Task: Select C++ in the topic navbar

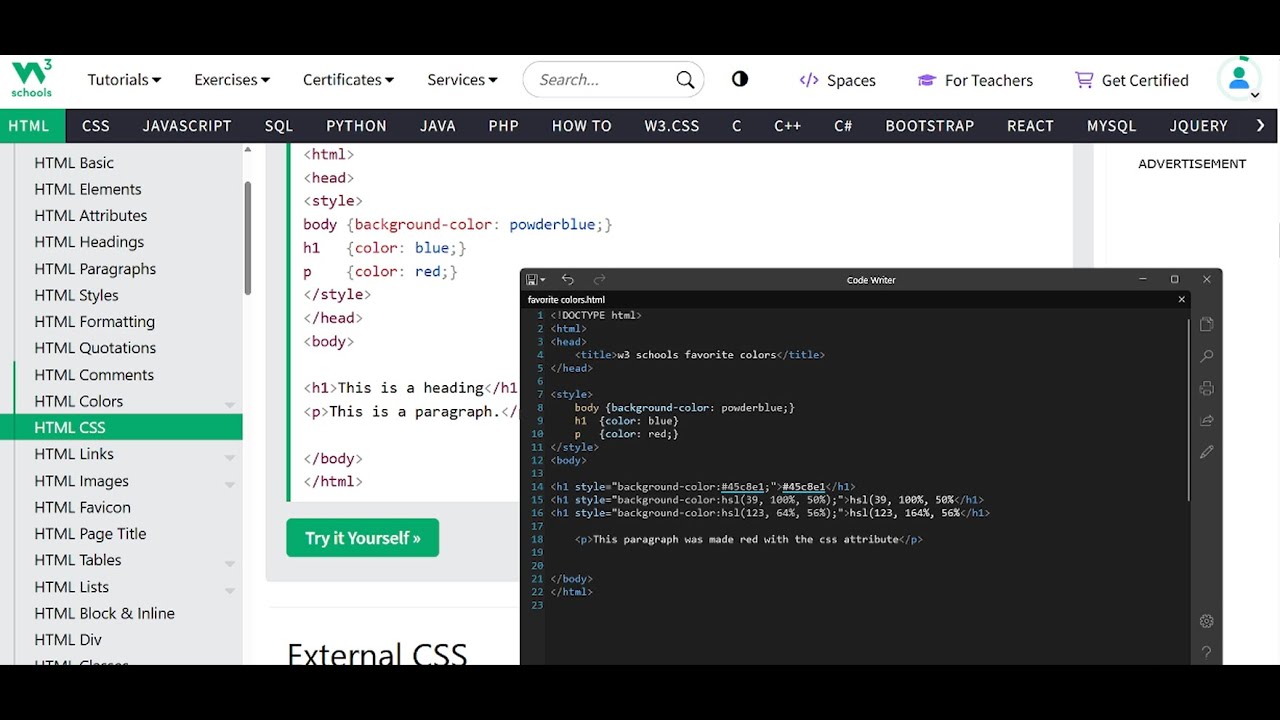Action: (x=788, y=126)
